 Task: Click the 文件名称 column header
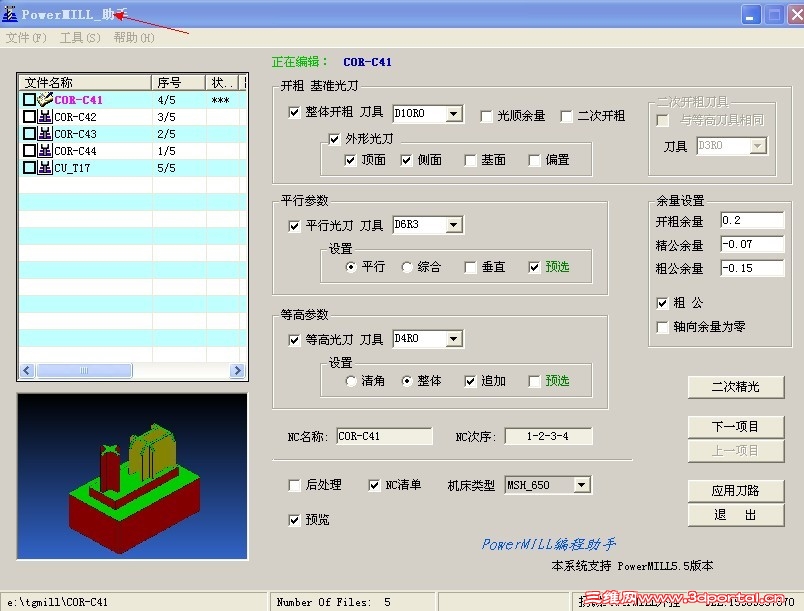tap(85, 83)
